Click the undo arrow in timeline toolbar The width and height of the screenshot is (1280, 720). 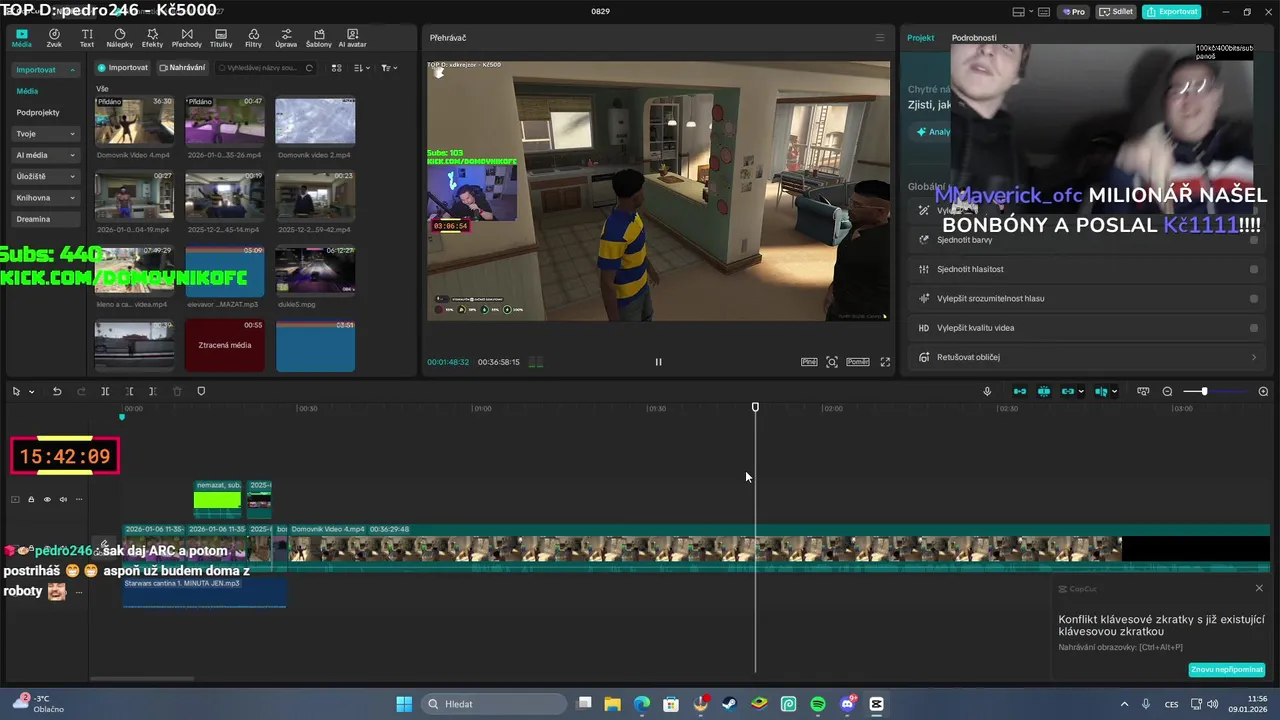[x=57, y=391]
